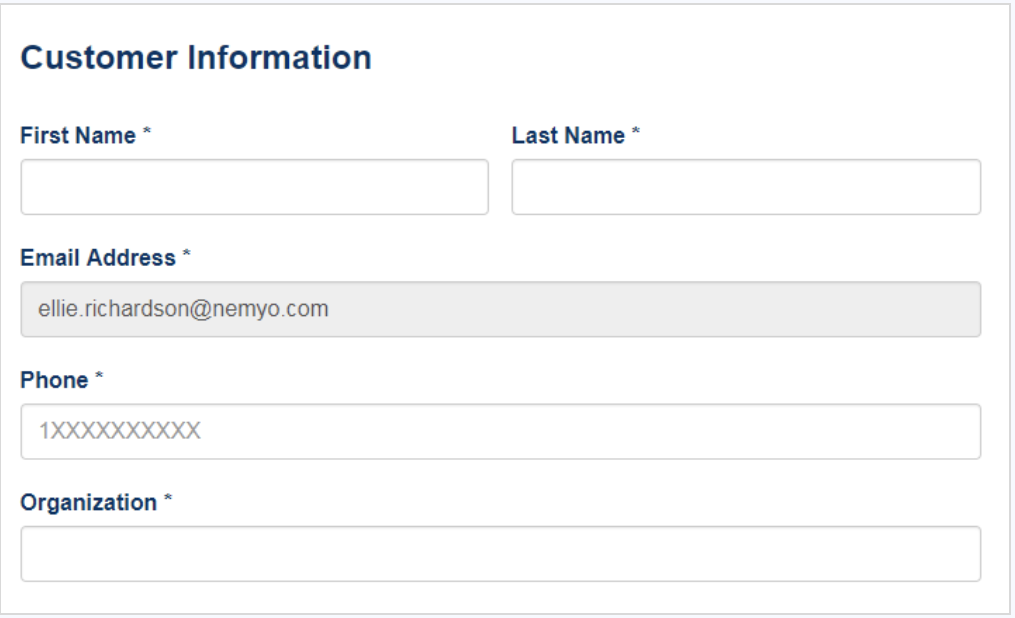
Task: Focus the Organization text field
Action: tap(501, 554)
